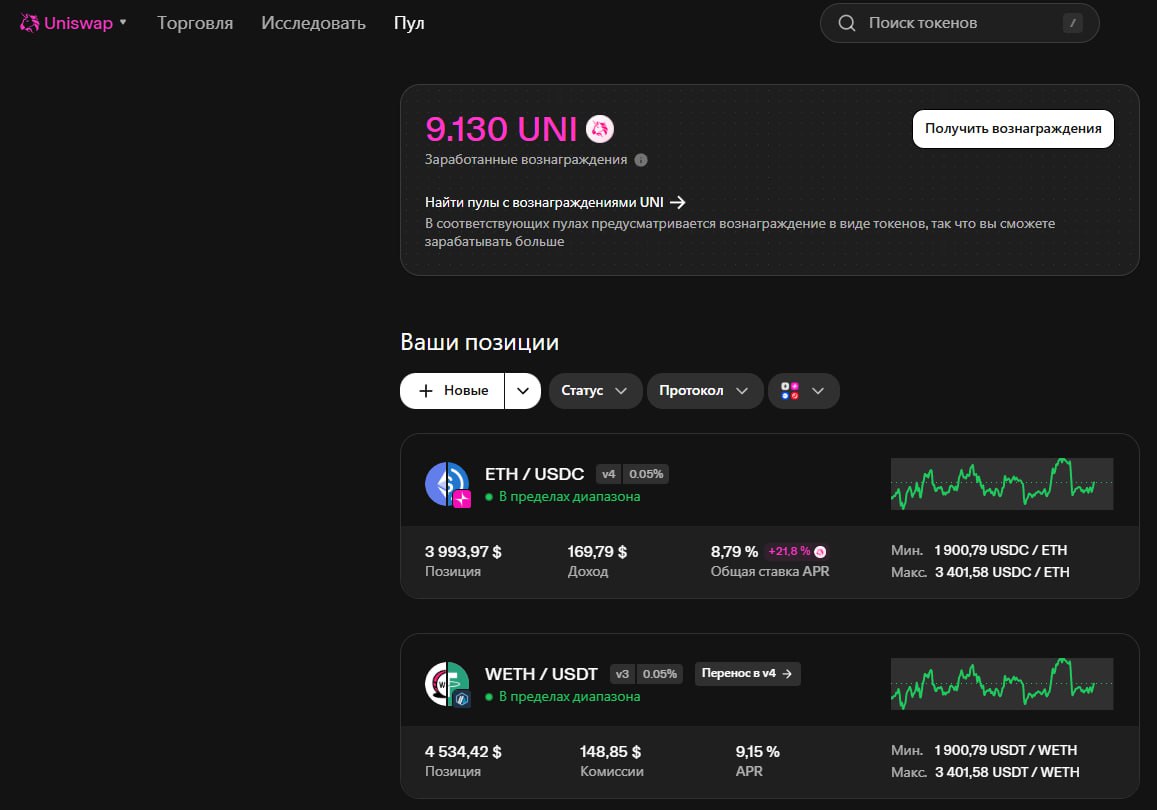Open the ETH / USDC price chart
This screenshot has width=1157, height=810.
coord(1002,484)
